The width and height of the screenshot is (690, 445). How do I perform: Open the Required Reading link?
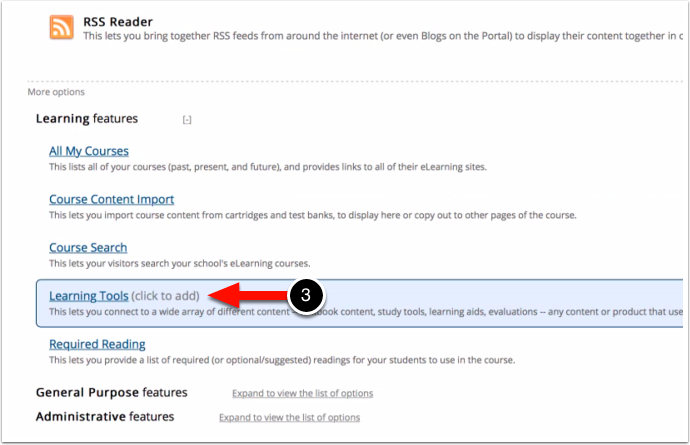click(x=97, y=344)
